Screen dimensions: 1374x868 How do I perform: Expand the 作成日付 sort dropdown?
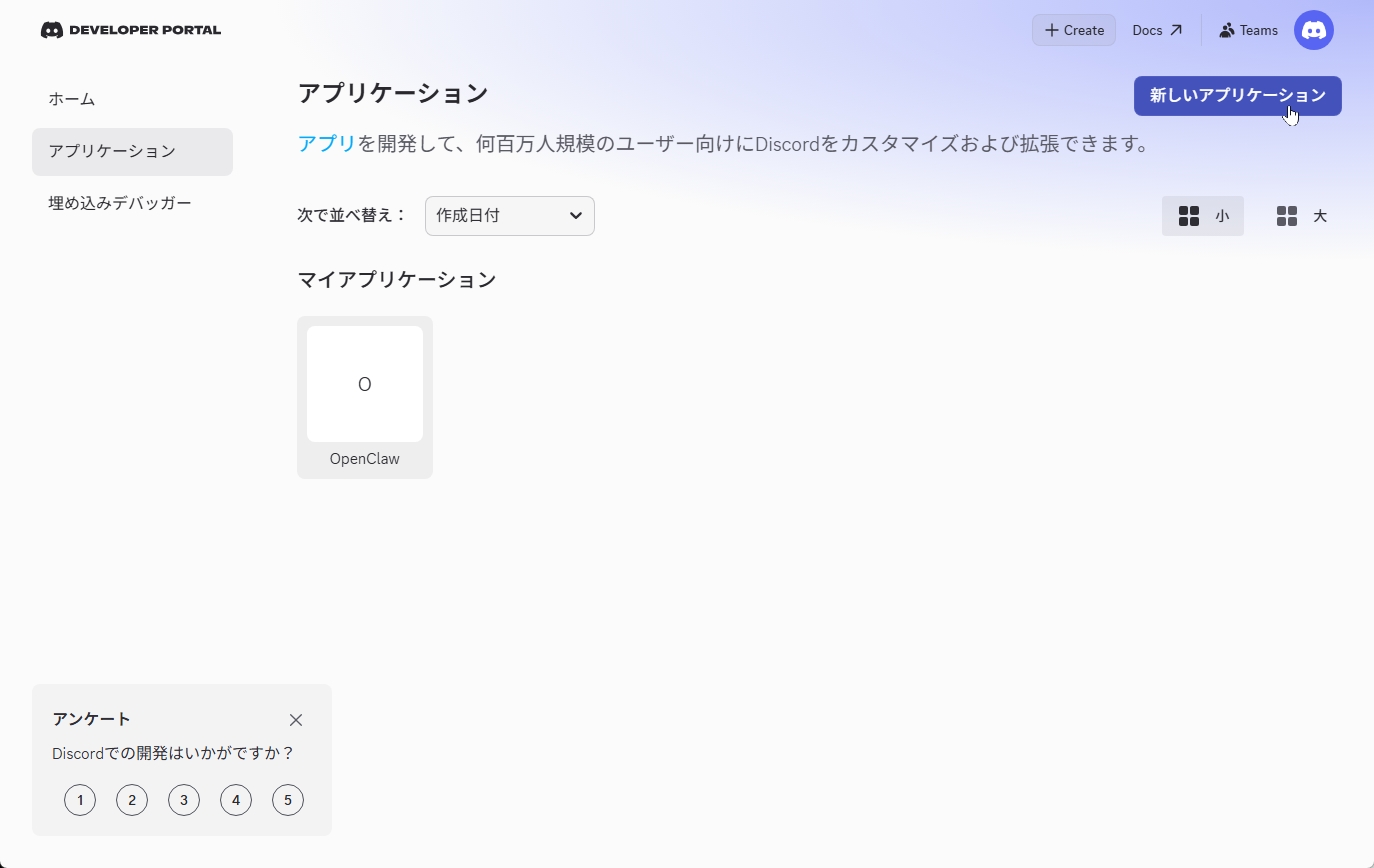(510, 216)
